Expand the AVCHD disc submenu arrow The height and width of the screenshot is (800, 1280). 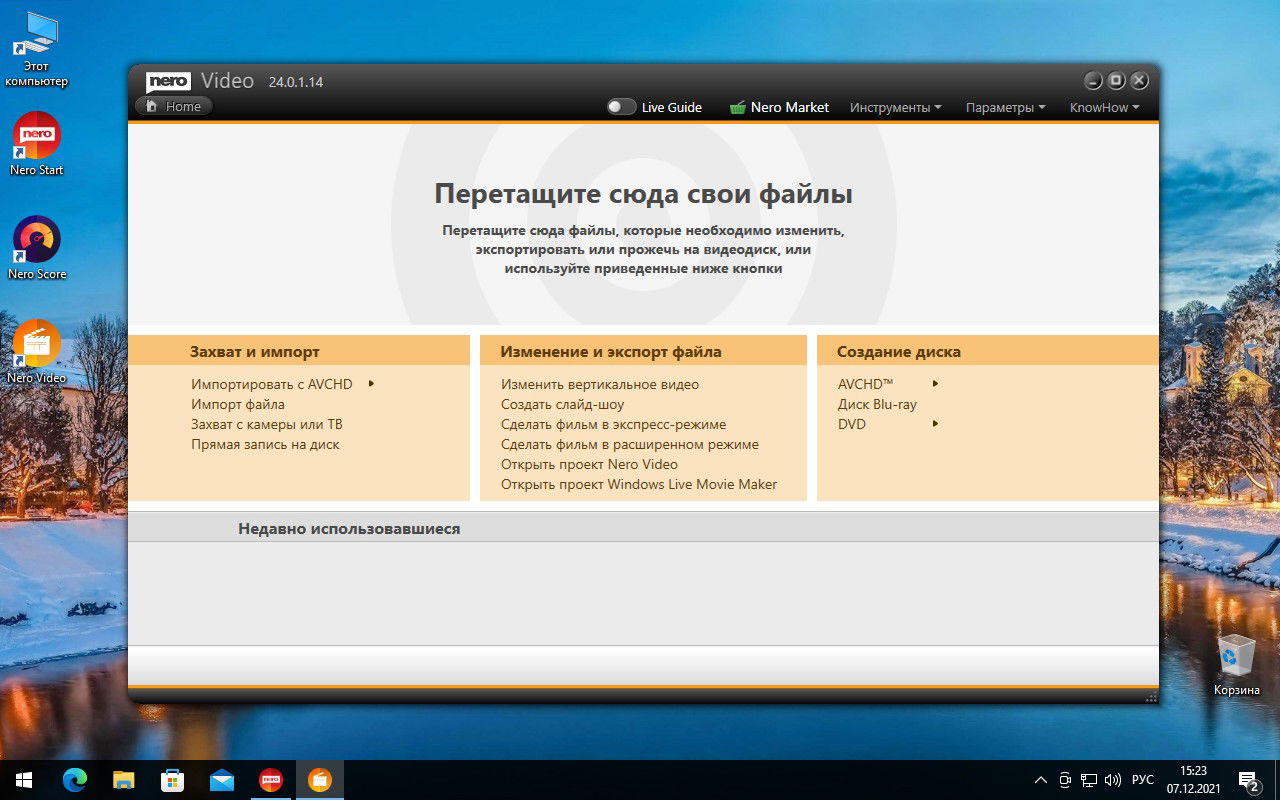point(936,384)
